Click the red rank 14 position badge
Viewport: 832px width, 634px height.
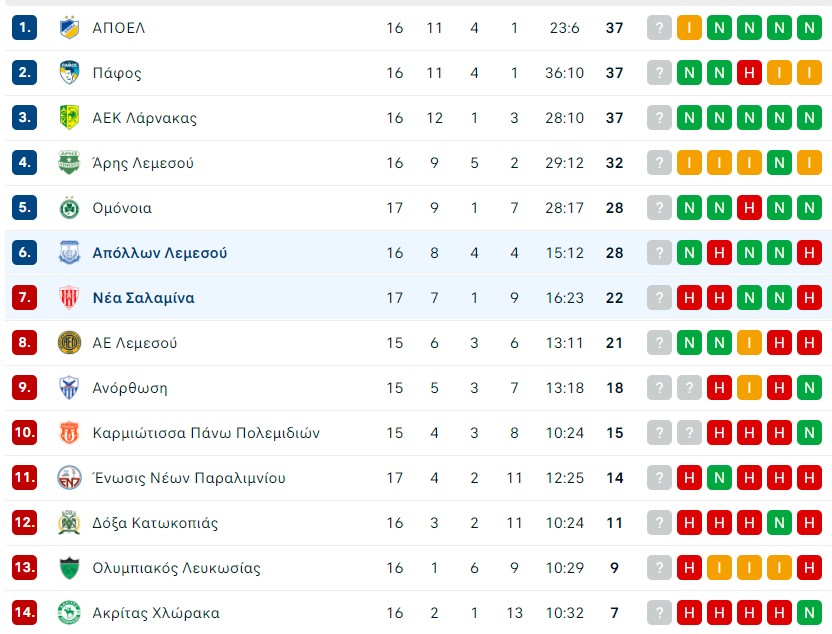click(x=24, y=613)
